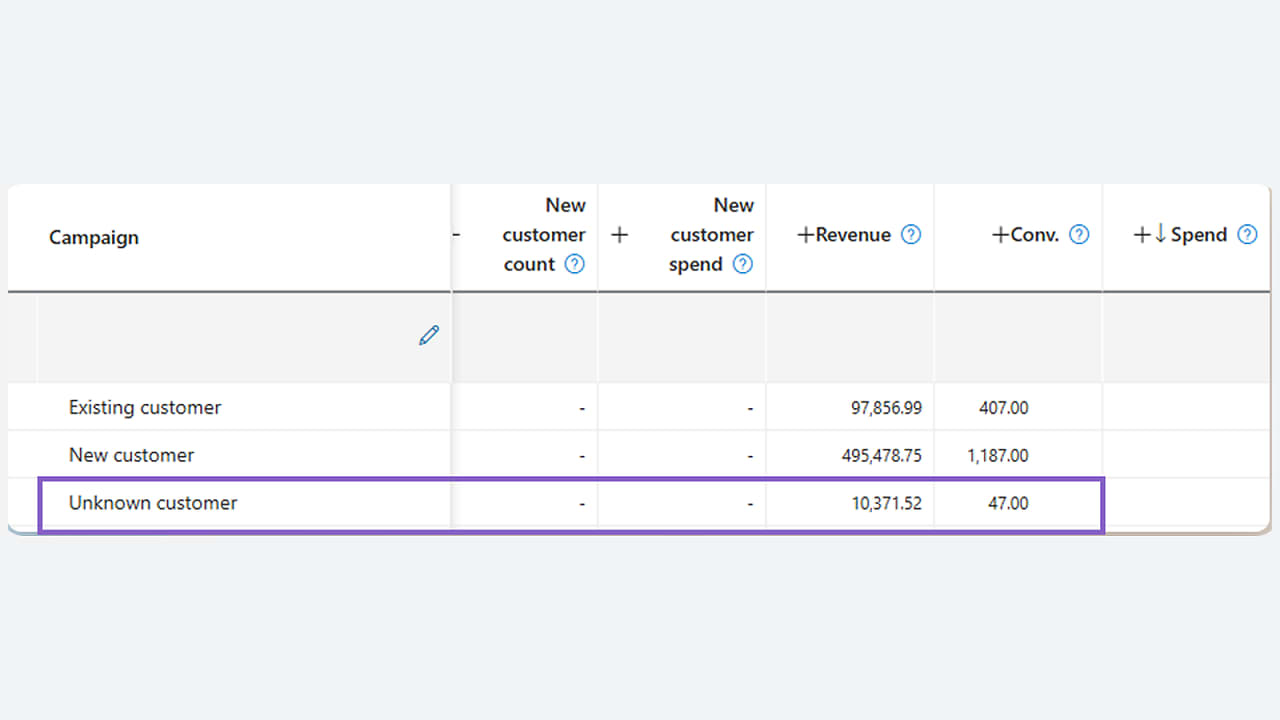This screenshot has height=720, width=1280.
Task: Expand the Revenue column group
Action: click(804, 234)
